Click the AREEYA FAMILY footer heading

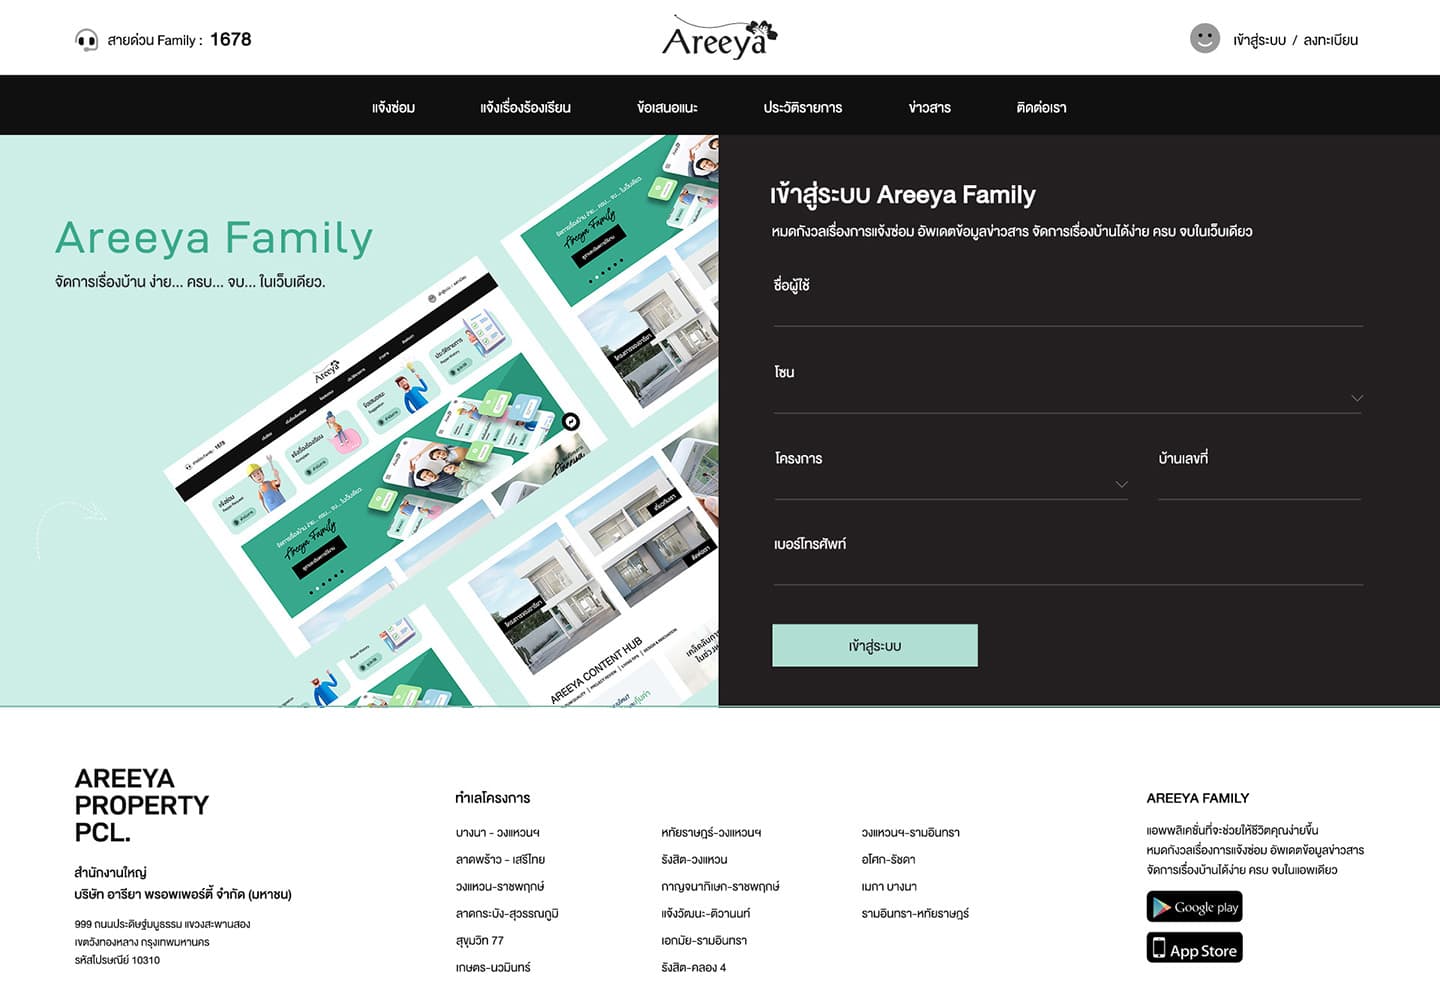tap(1197, 798)
